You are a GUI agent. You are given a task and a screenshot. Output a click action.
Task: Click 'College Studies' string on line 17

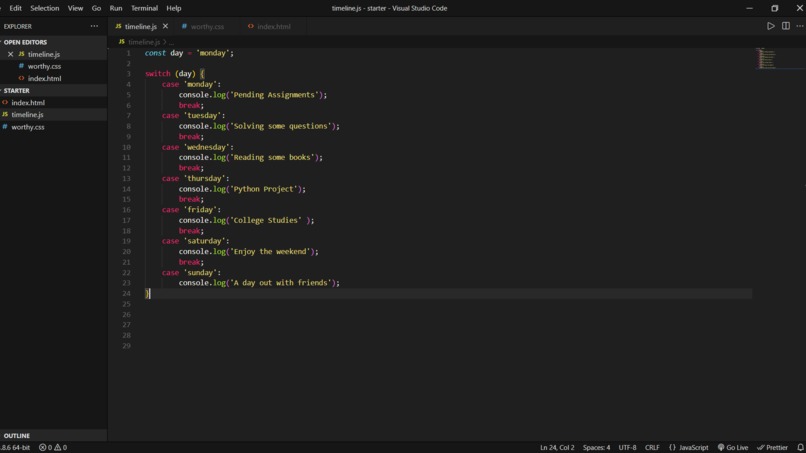pyautogui.click(x=265, y=220)
